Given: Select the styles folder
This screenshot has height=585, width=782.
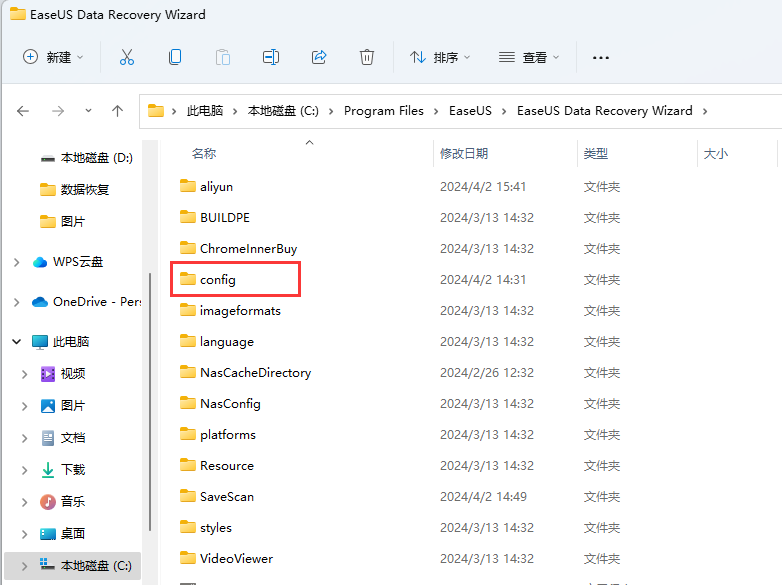Looking at the screenshot, I should [215, 528].
